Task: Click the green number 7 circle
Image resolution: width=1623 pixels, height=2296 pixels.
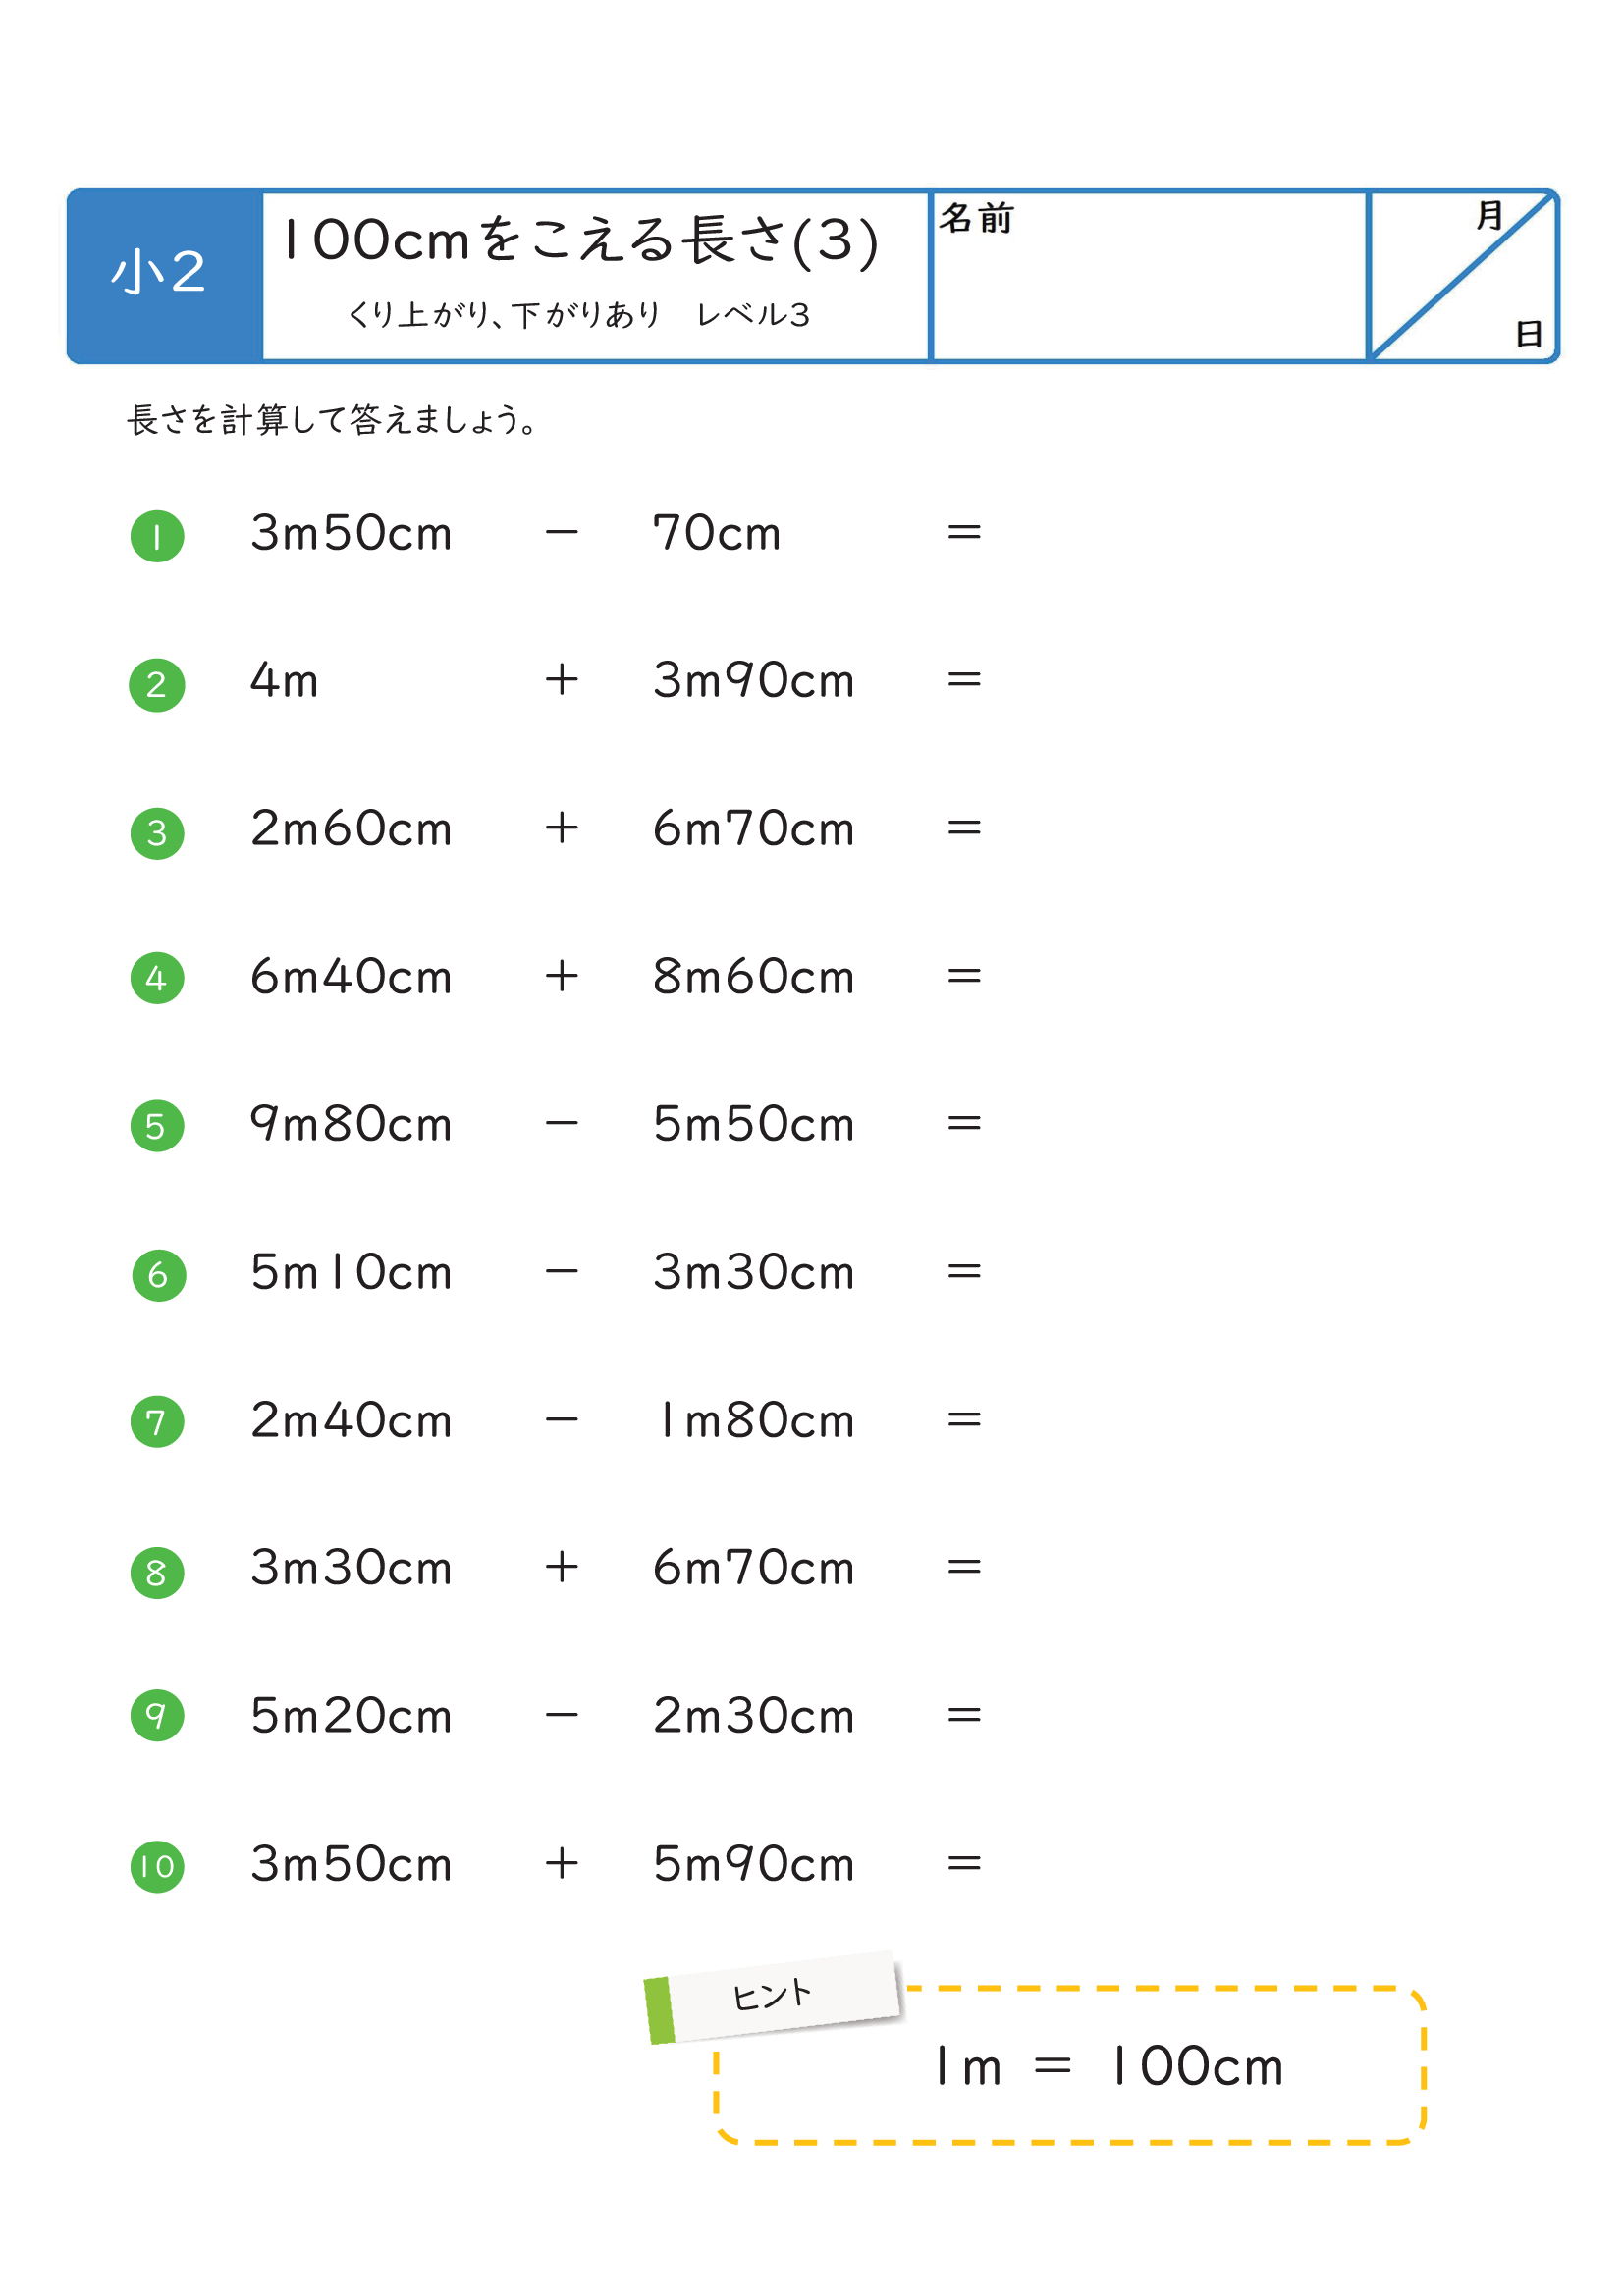Action: click(157, 1422)
